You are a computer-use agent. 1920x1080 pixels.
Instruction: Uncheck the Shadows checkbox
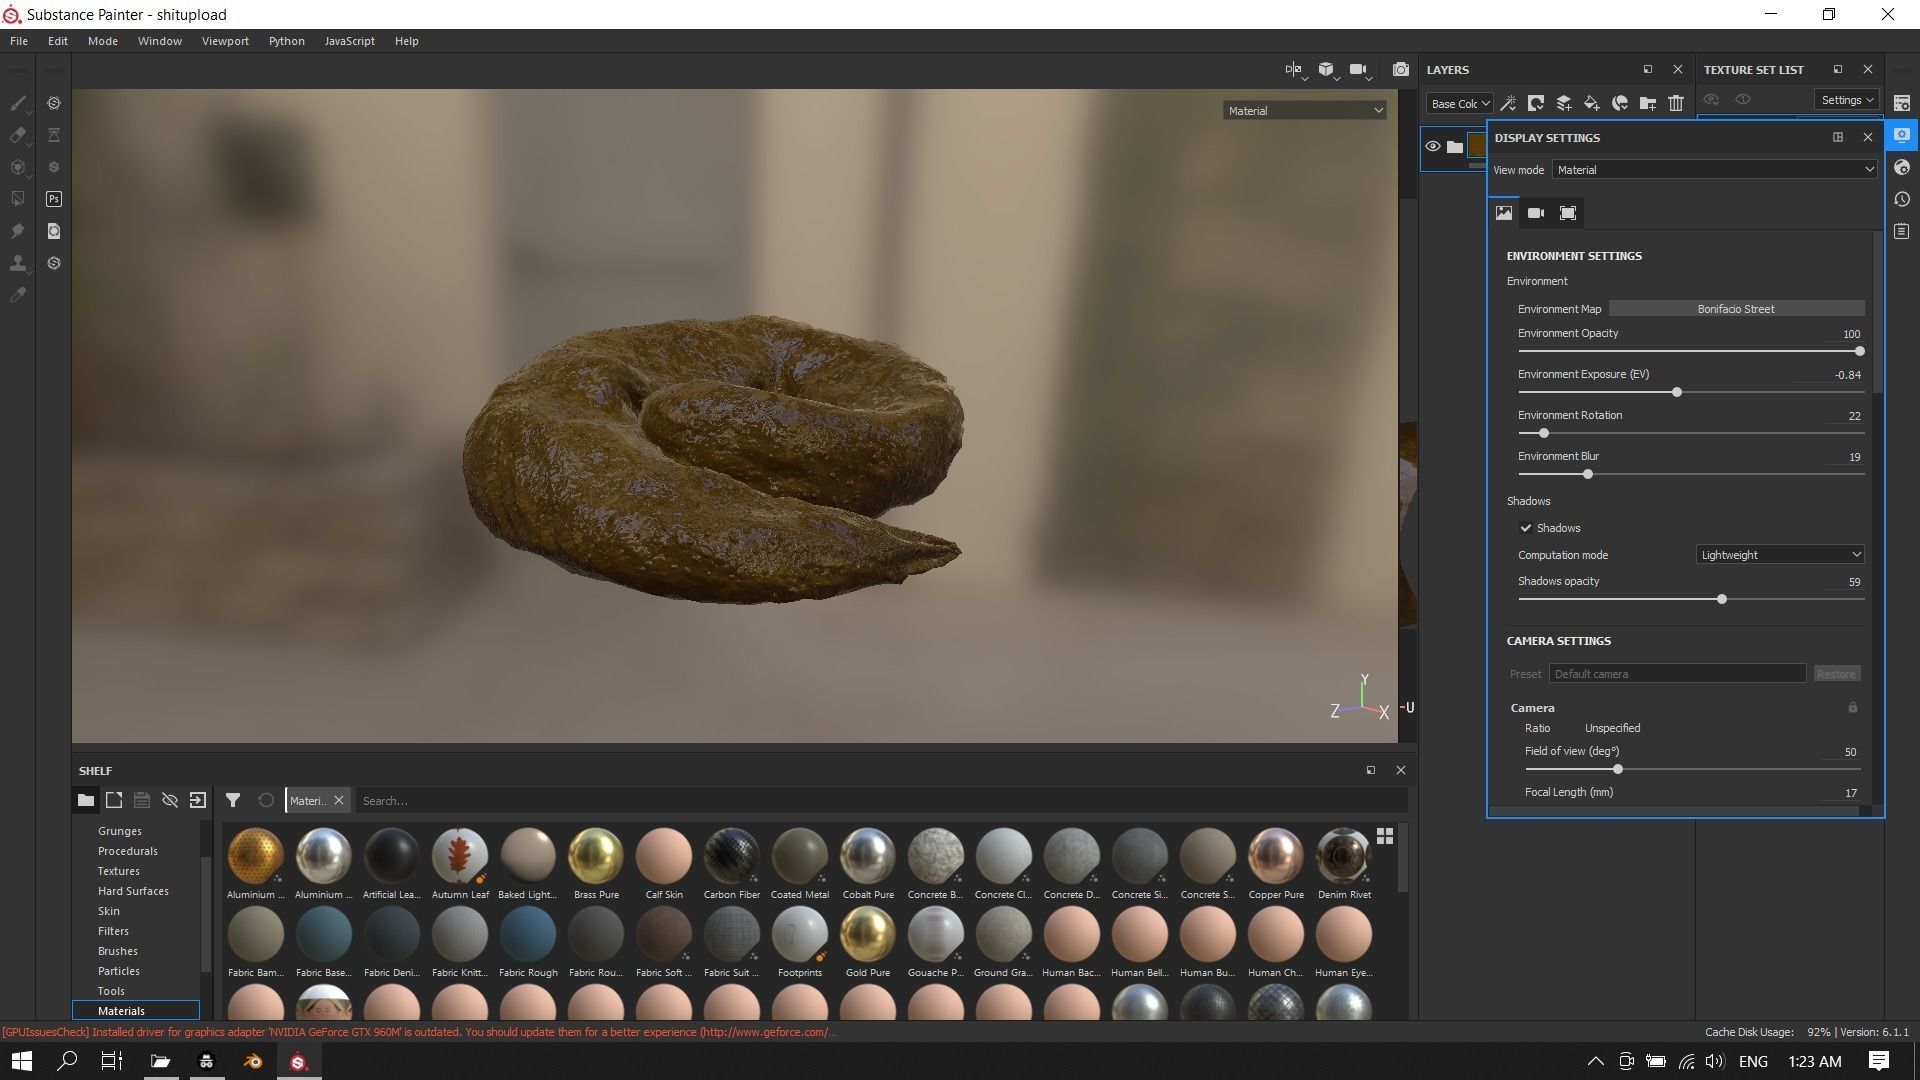pos(1526,528)
